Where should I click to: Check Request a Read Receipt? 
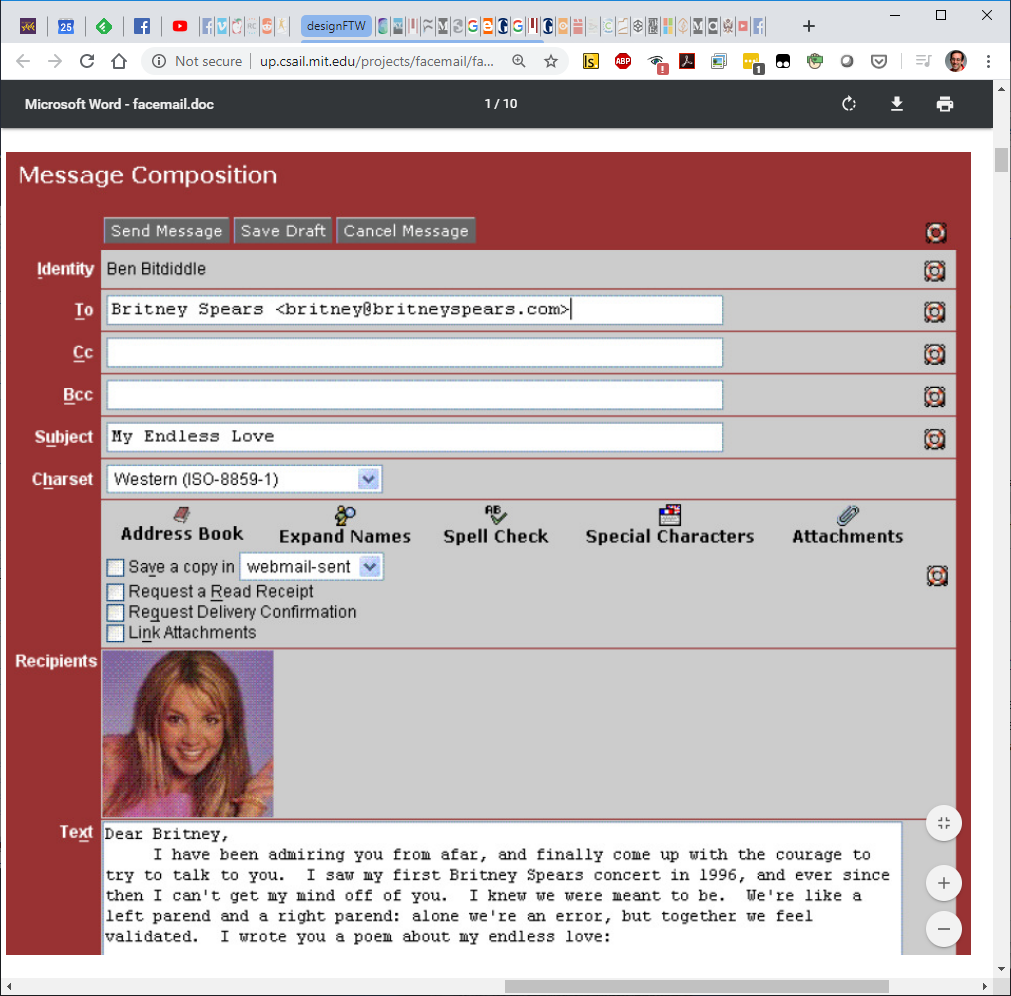116,592
